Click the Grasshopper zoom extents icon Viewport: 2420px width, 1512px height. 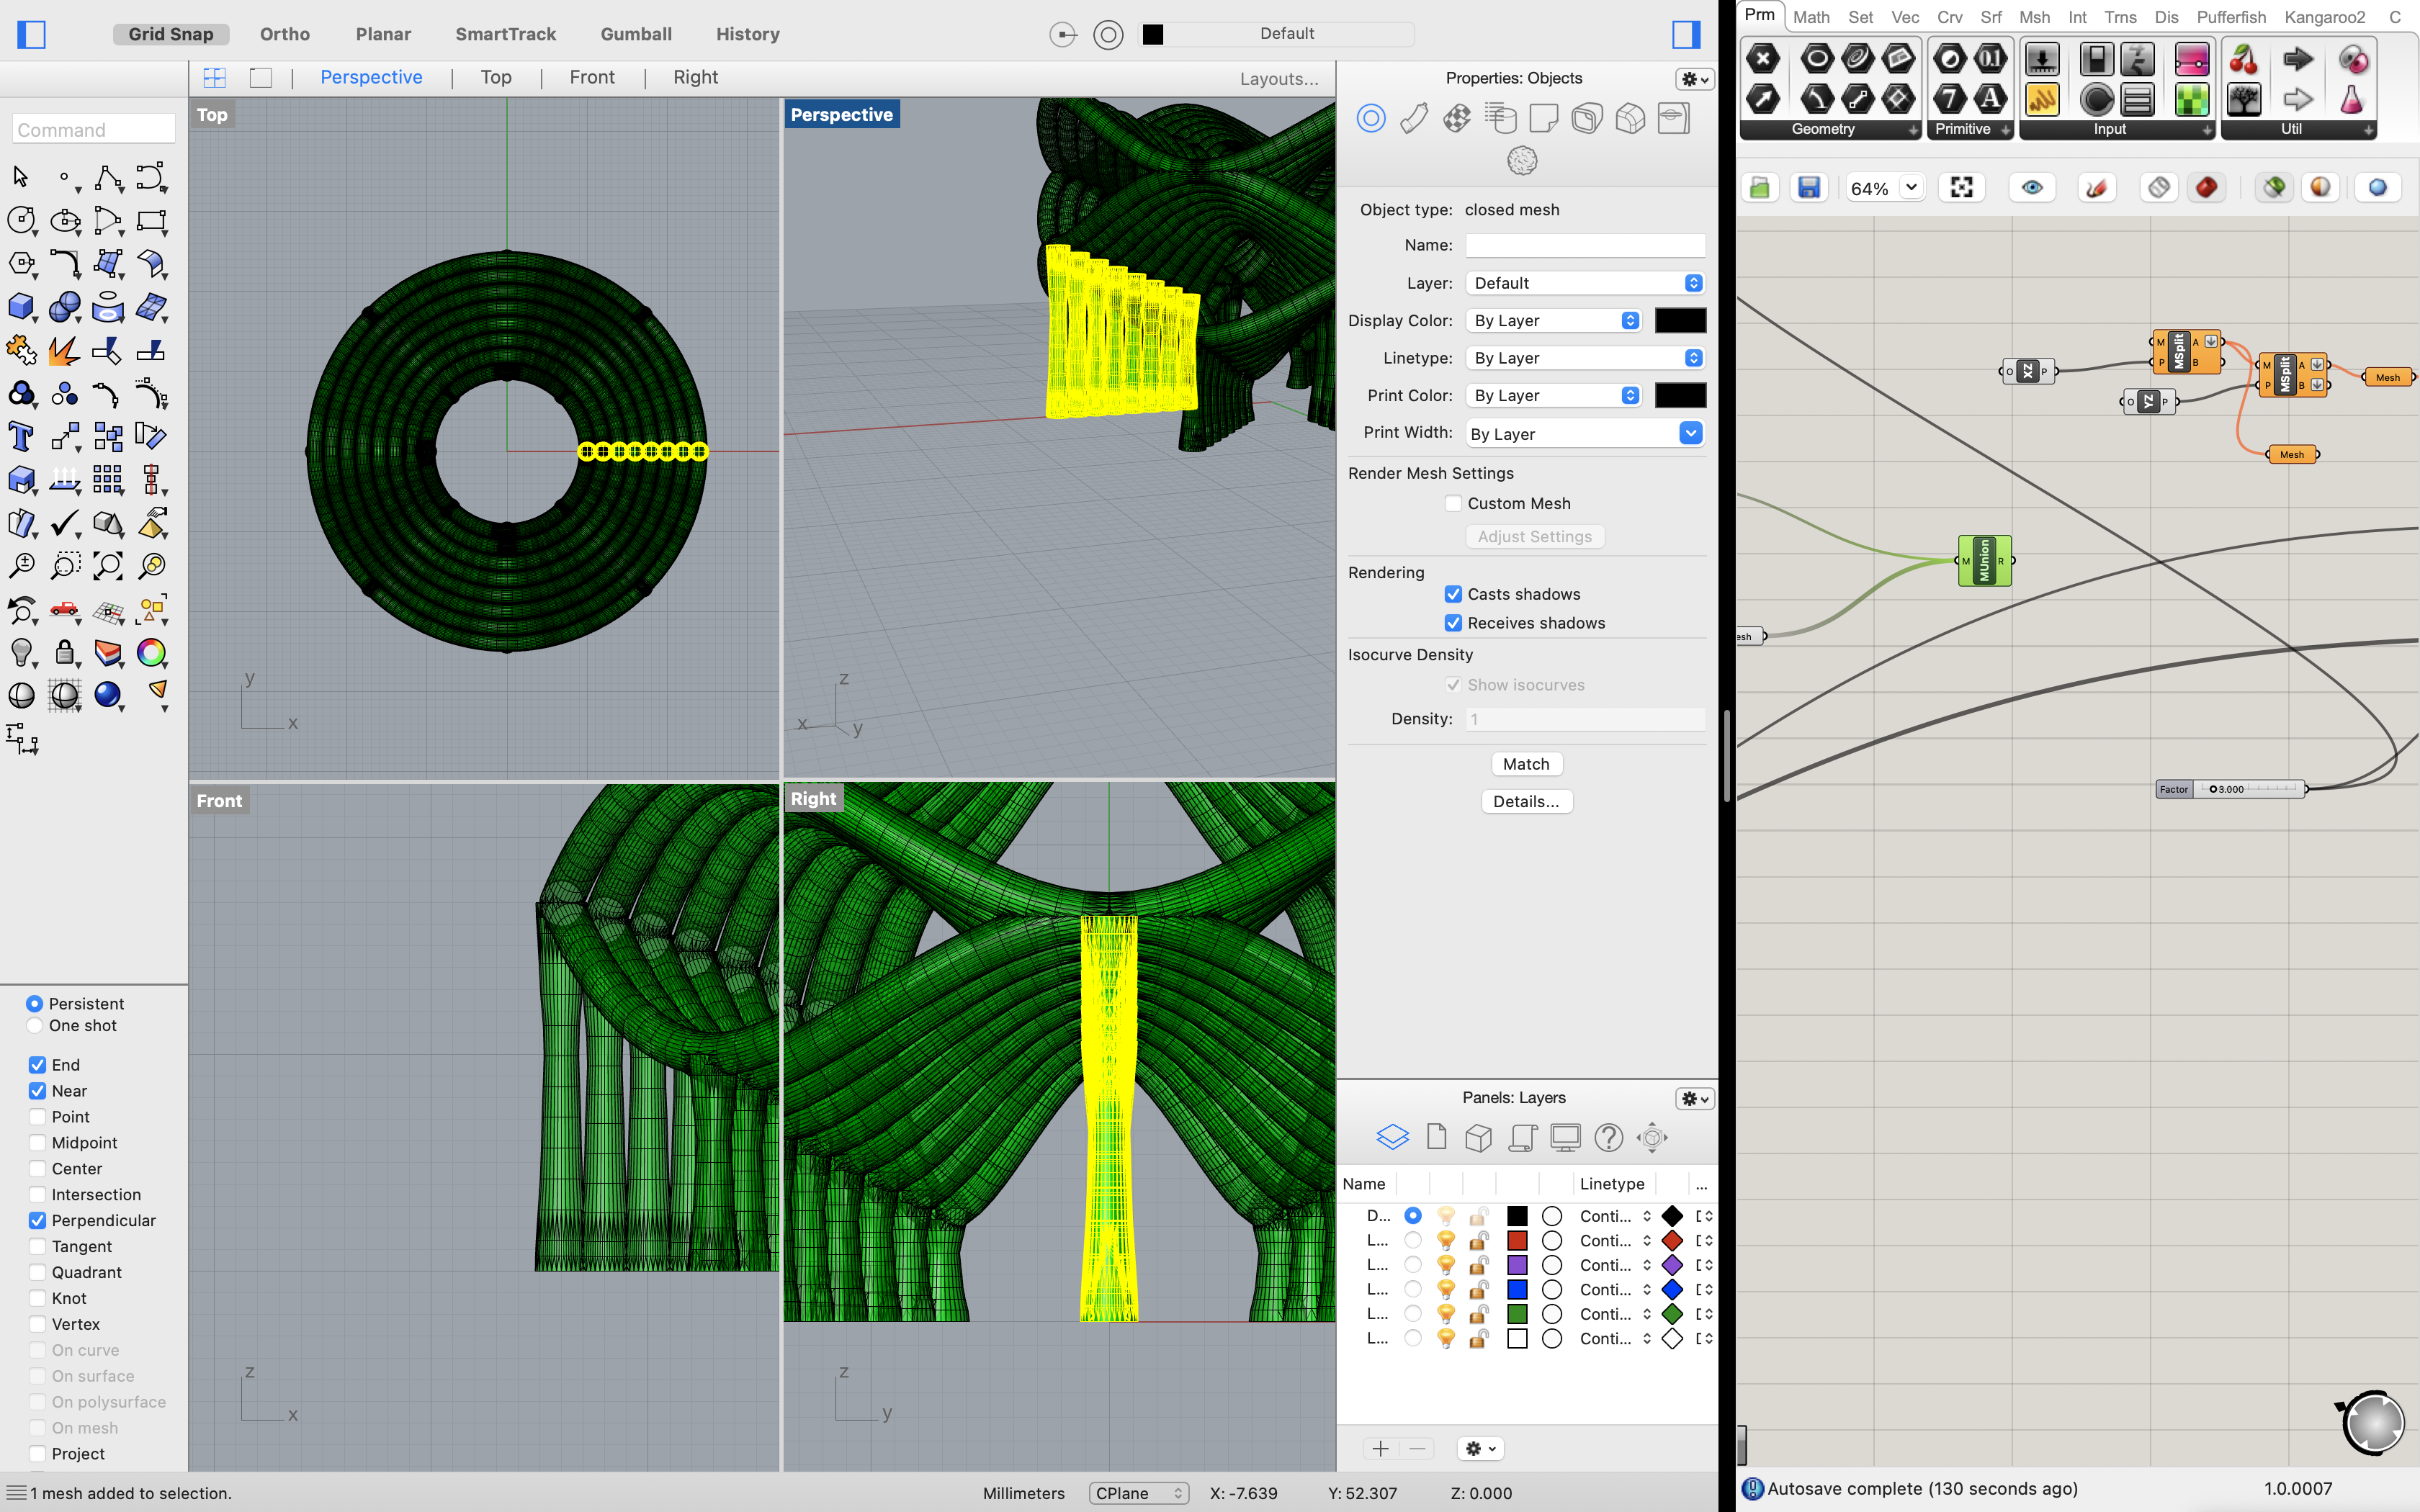pos(1961,188)
